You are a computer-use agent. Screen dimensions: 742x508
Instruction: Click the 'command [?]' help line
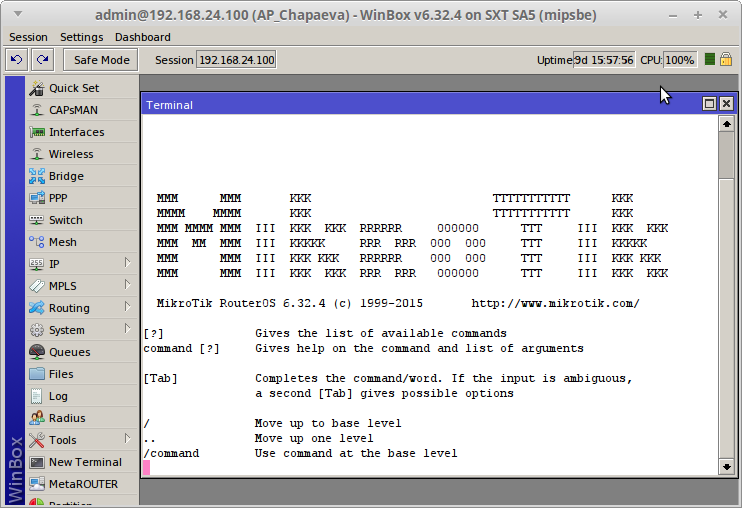point(181,349)
